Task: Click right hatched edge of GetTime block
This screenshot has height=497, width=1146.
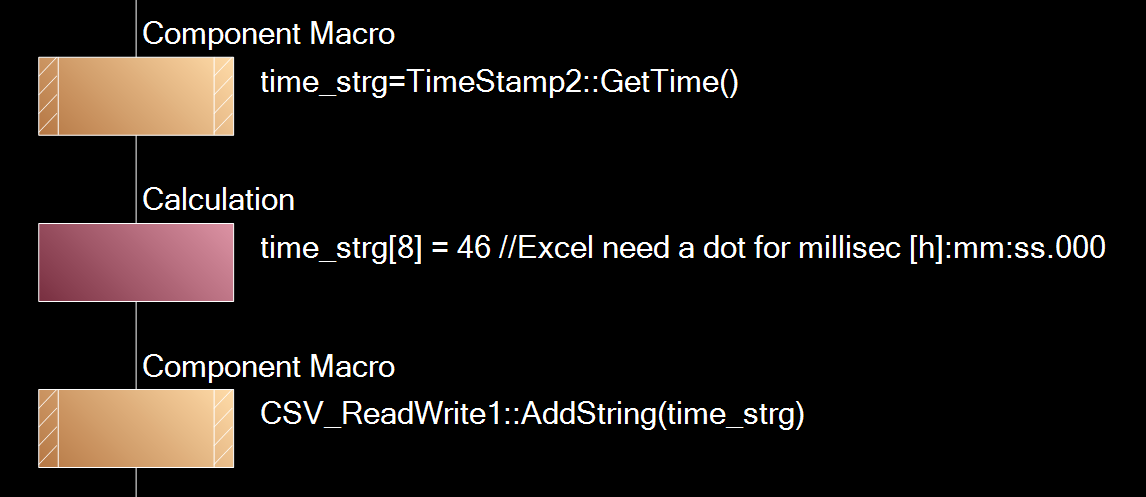Action: 224,96
